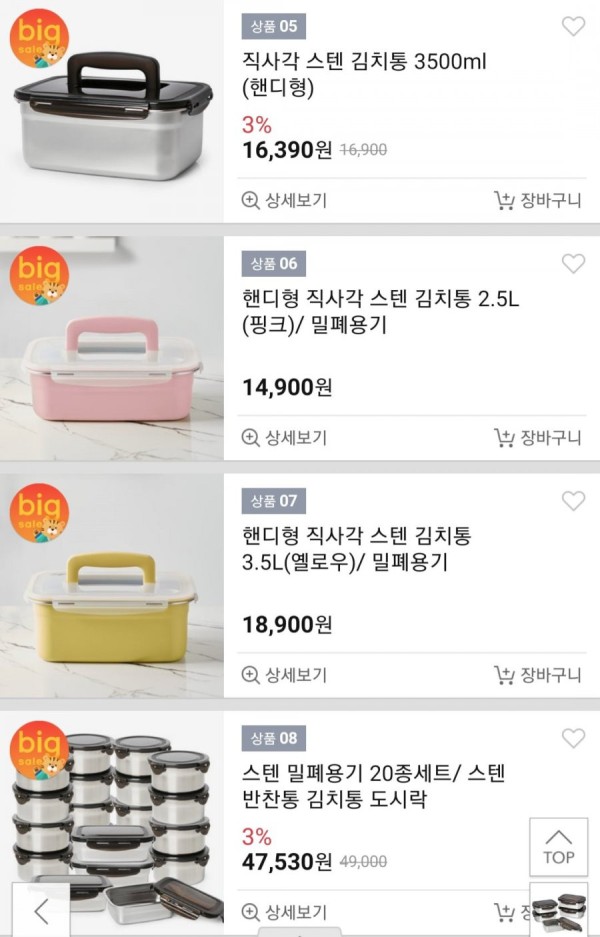Open the 스텐 밀폐용기 20종세트 product title
The image size is (600, 937).
(374, 786)
